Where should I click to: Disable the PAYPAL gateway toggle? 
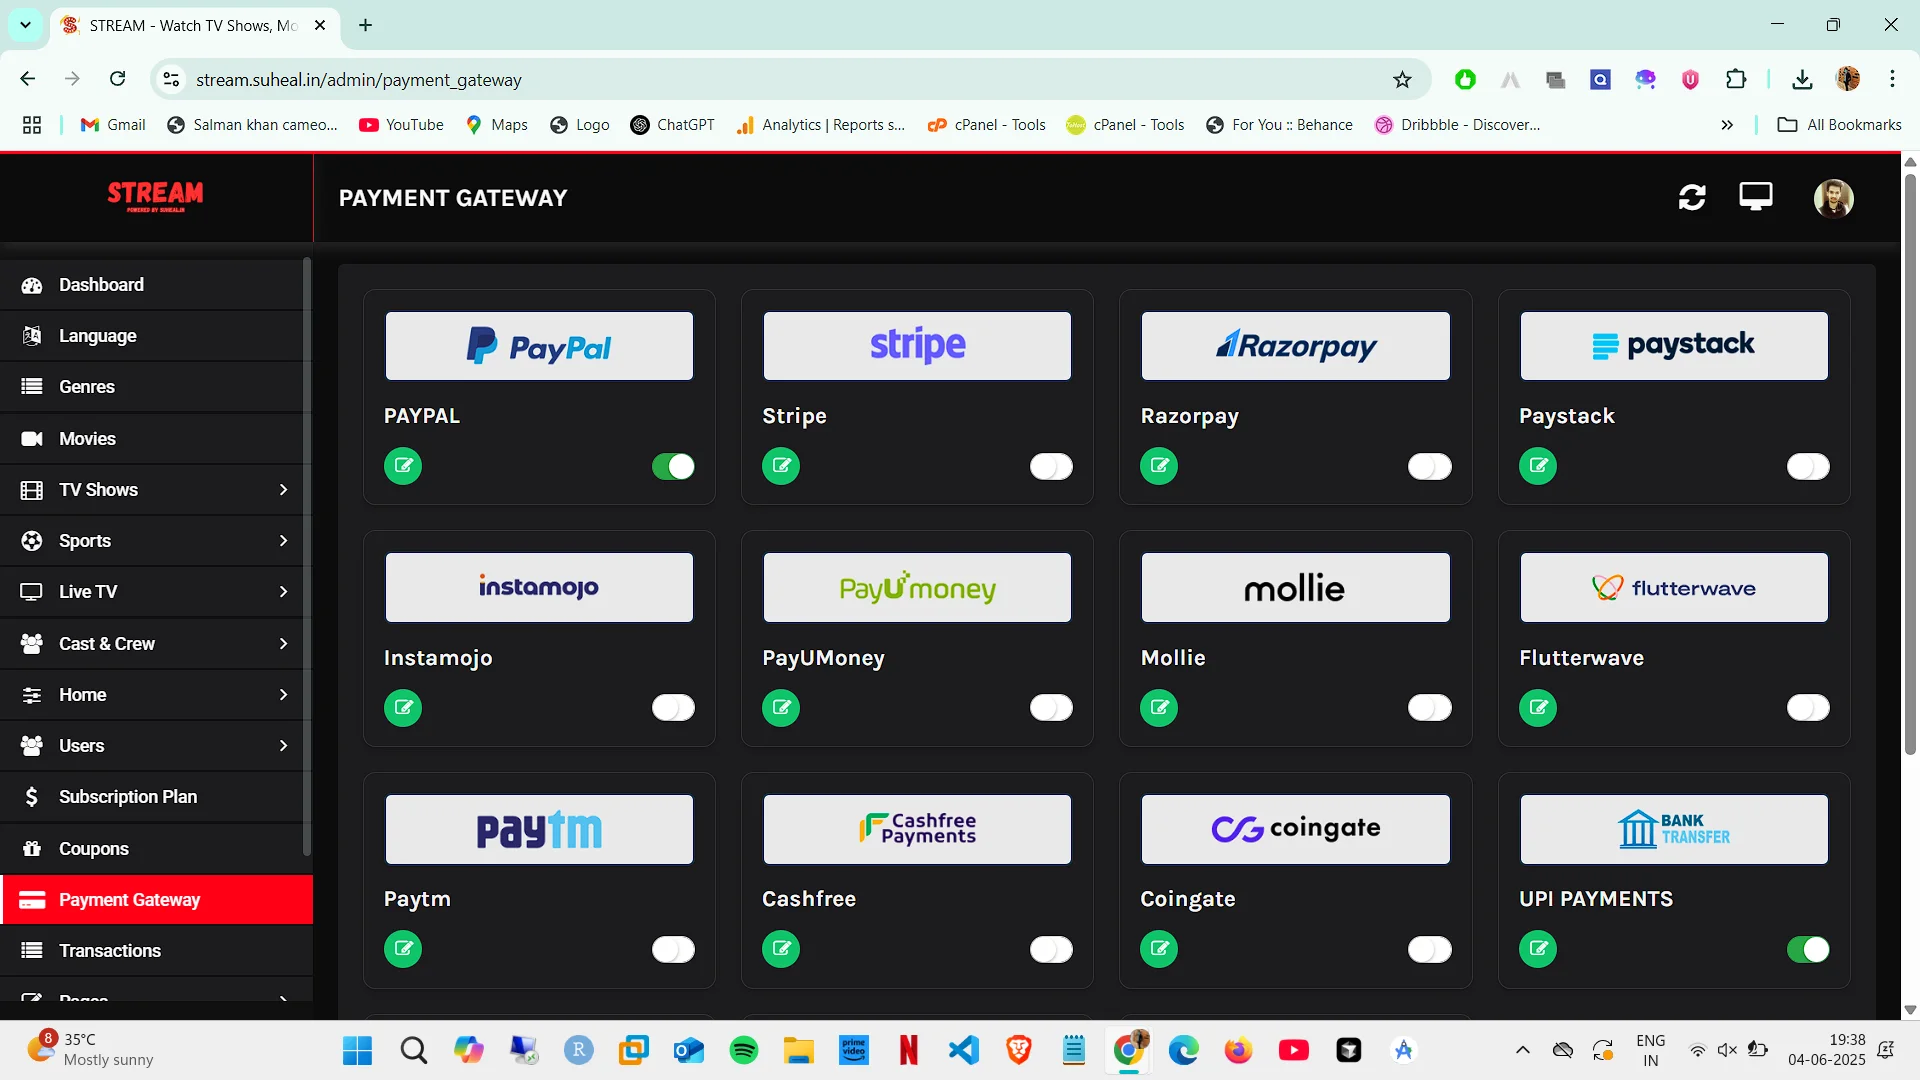673,467
